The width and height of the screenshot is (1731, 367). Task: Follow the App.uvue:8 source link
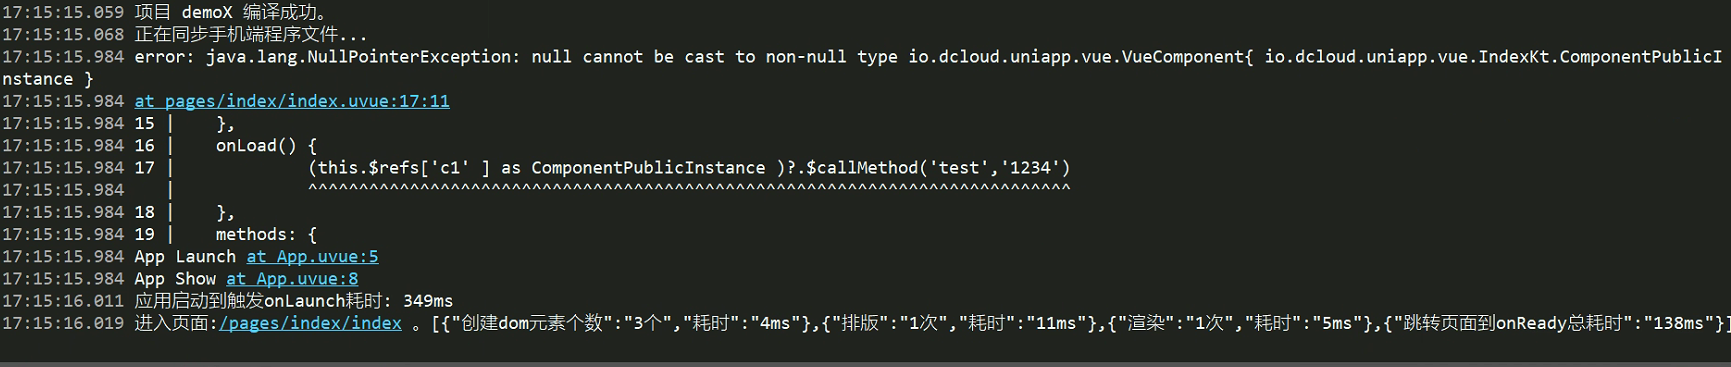(292, 279)
